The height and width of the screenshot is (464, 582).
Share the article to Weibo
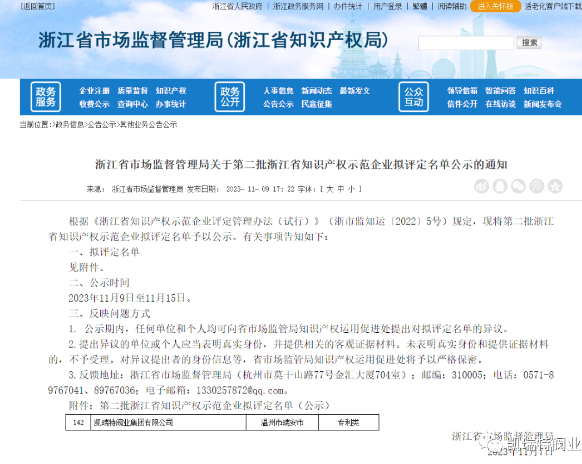(x=481, y=186)
